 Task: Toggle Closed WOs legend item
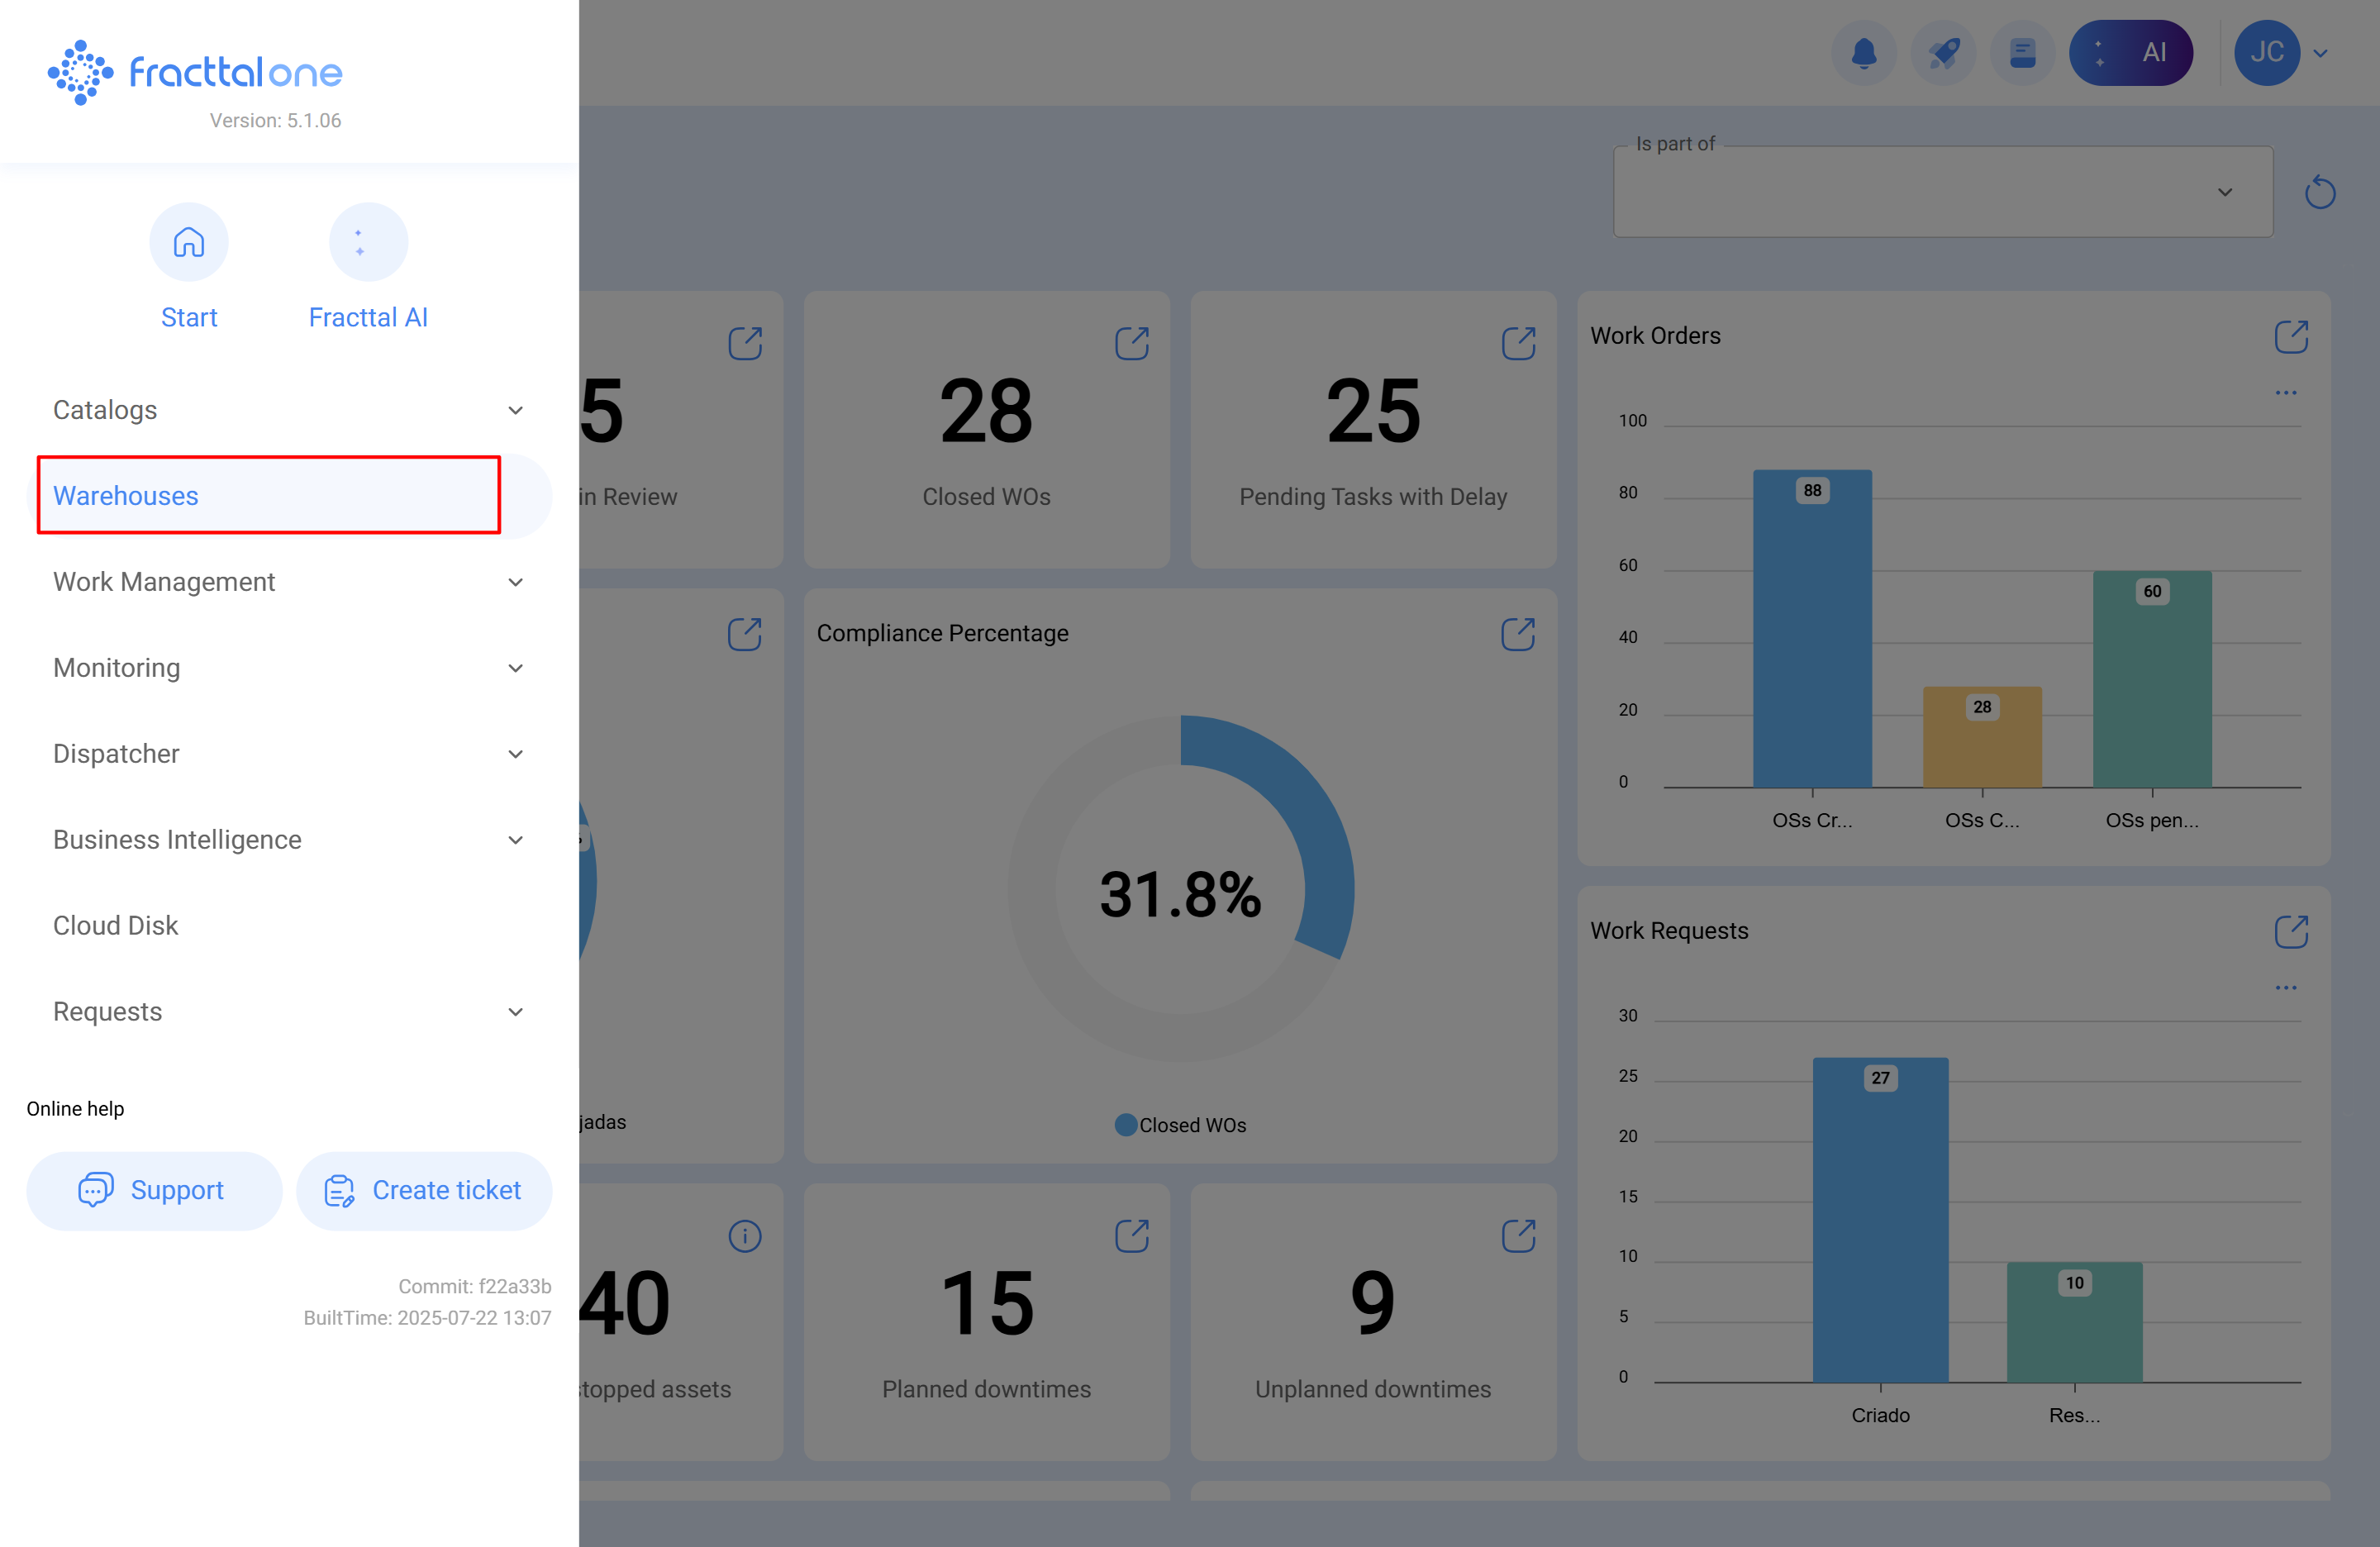click(x=1181, y=1125)
